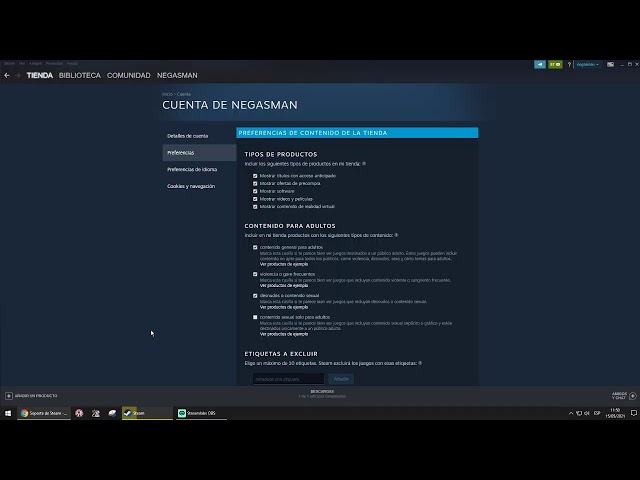Expand the negasman account dropdown
This screenshot has height=480, width=640.
coord(588,64)
